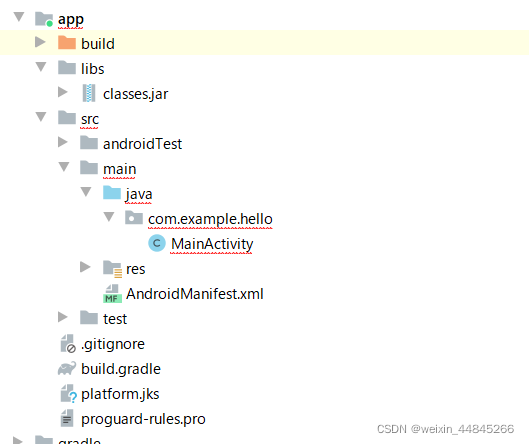This screenshot has width=529, height=444.
Task: Select the androidTest label
Action: click(142, 144)
